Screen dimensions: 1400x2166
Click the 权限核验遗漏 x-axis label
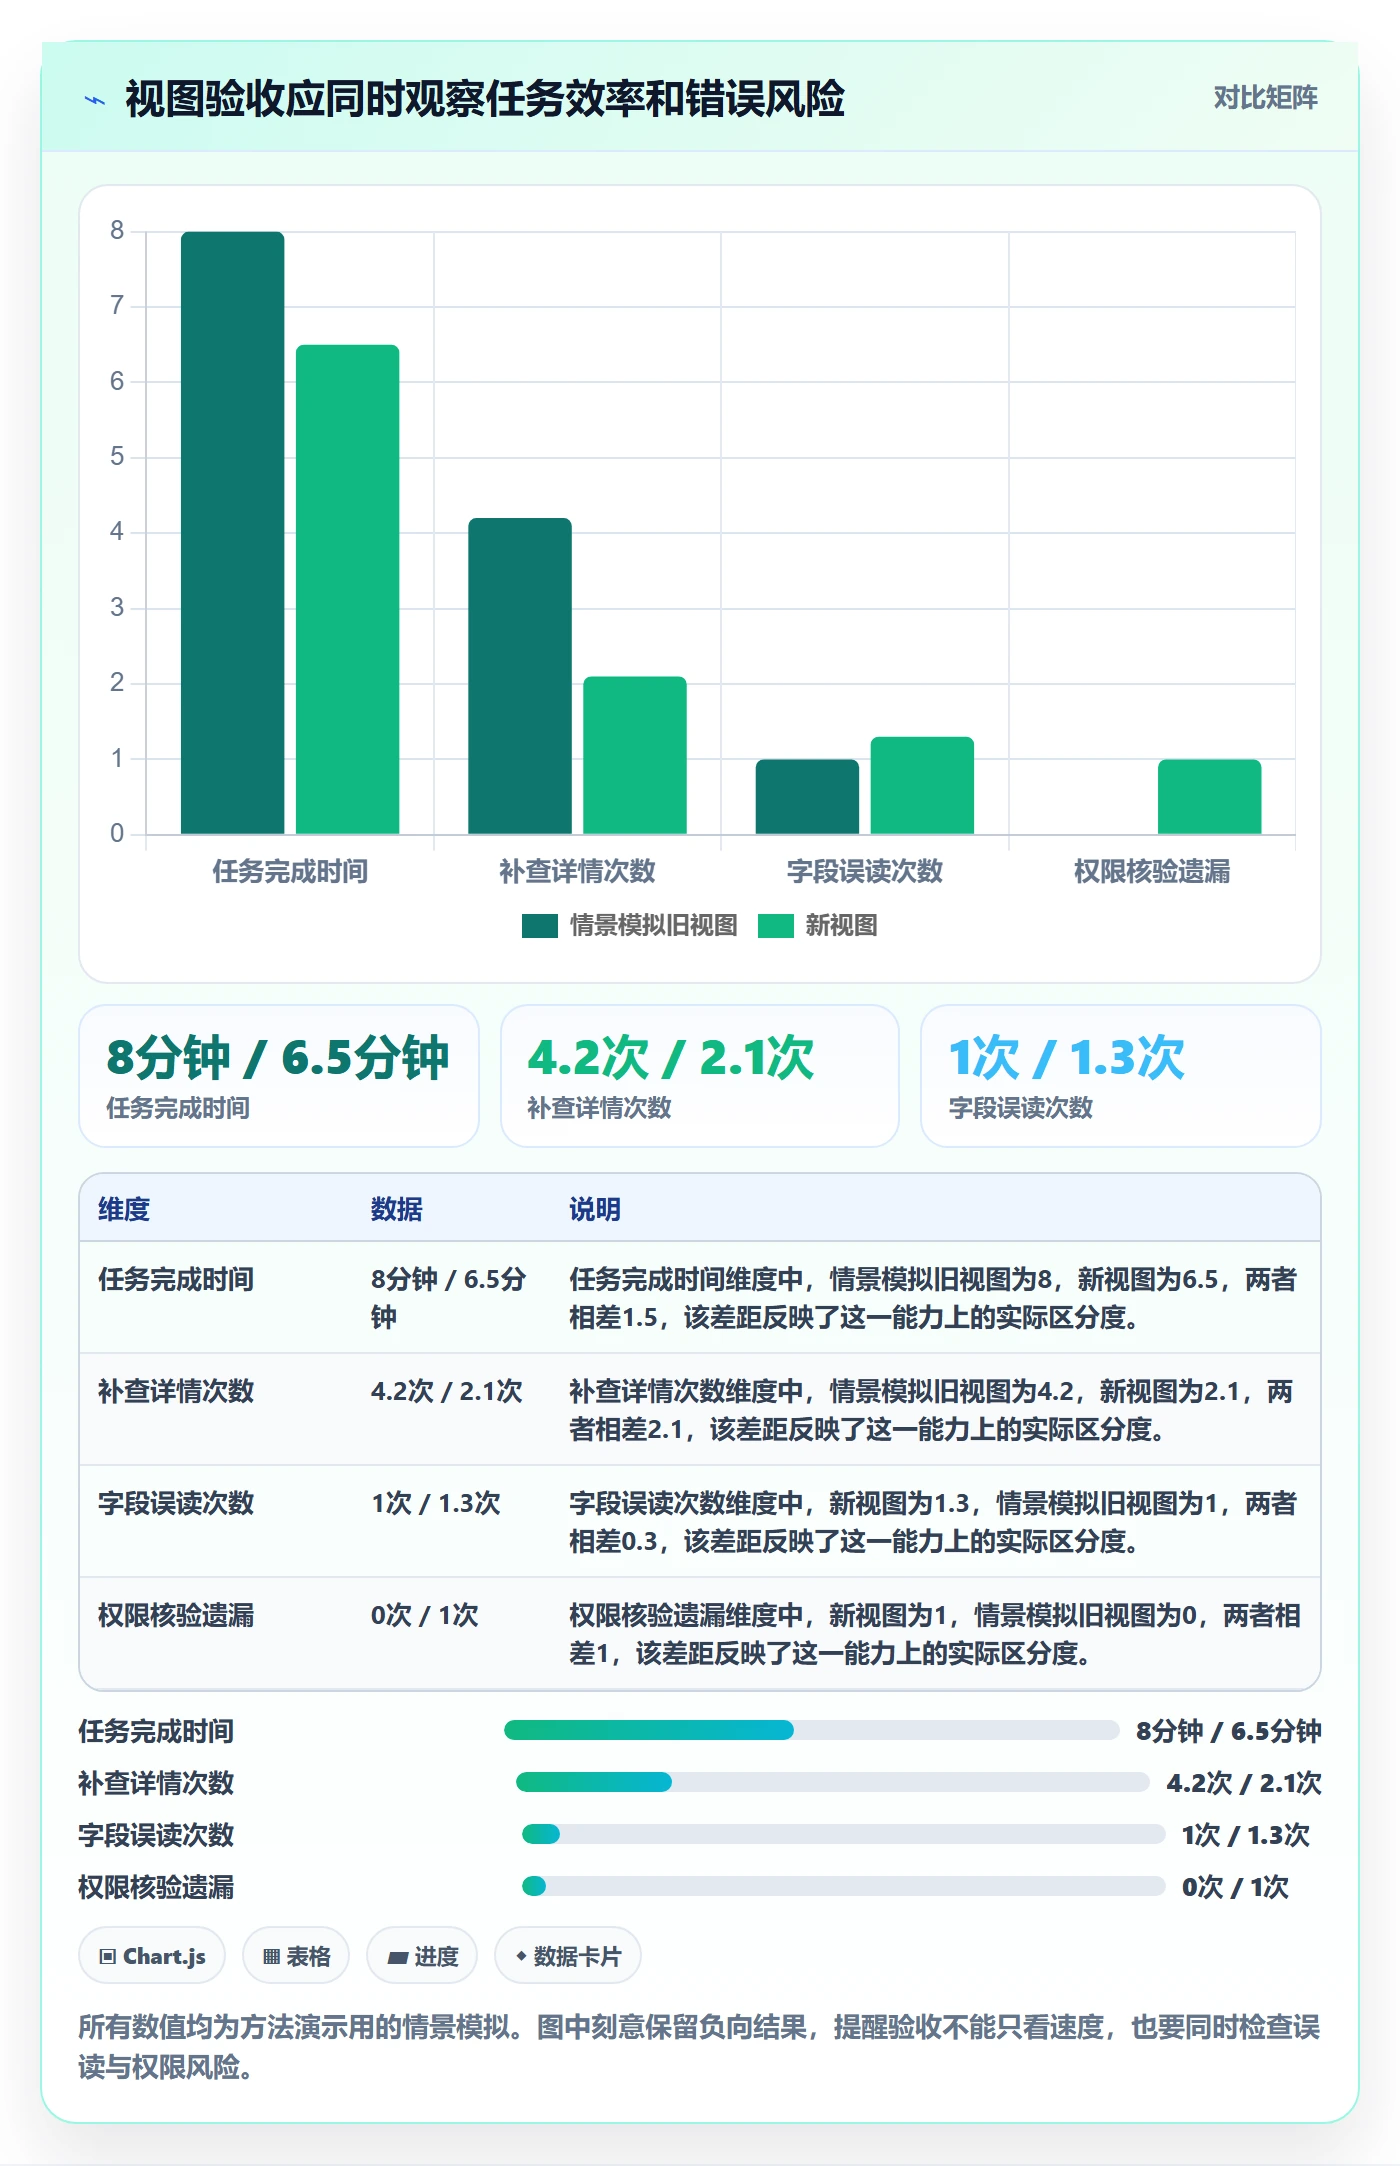point(1152,871)
